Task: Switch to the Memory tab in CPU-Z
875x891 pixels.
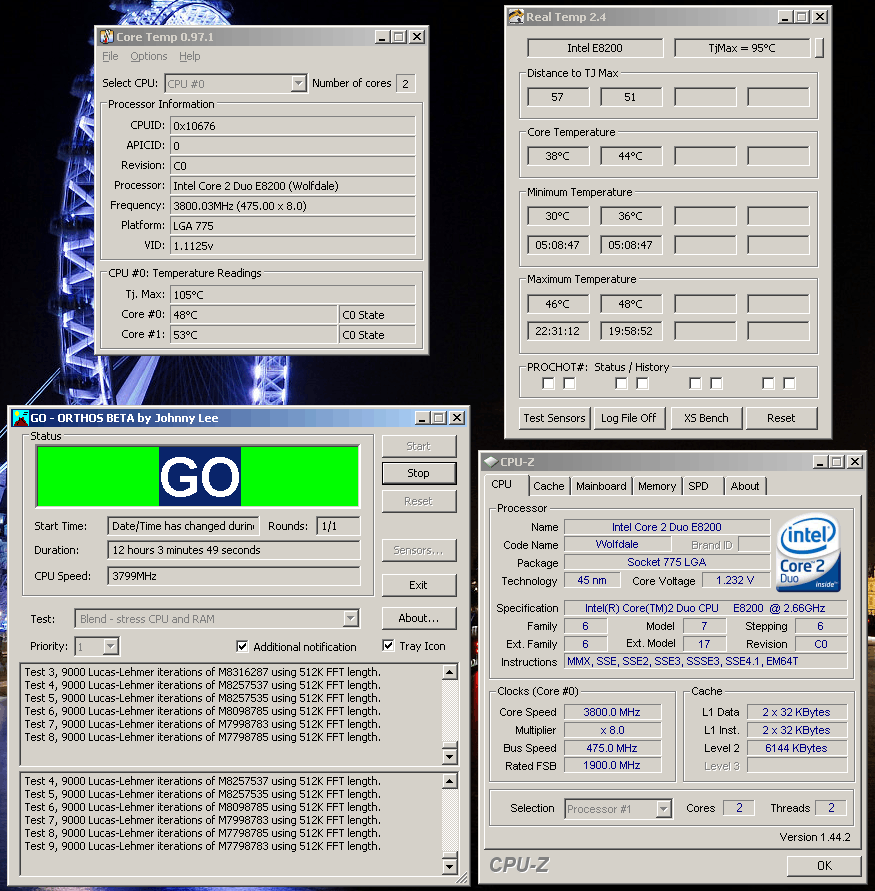Action: pos(657,486)
